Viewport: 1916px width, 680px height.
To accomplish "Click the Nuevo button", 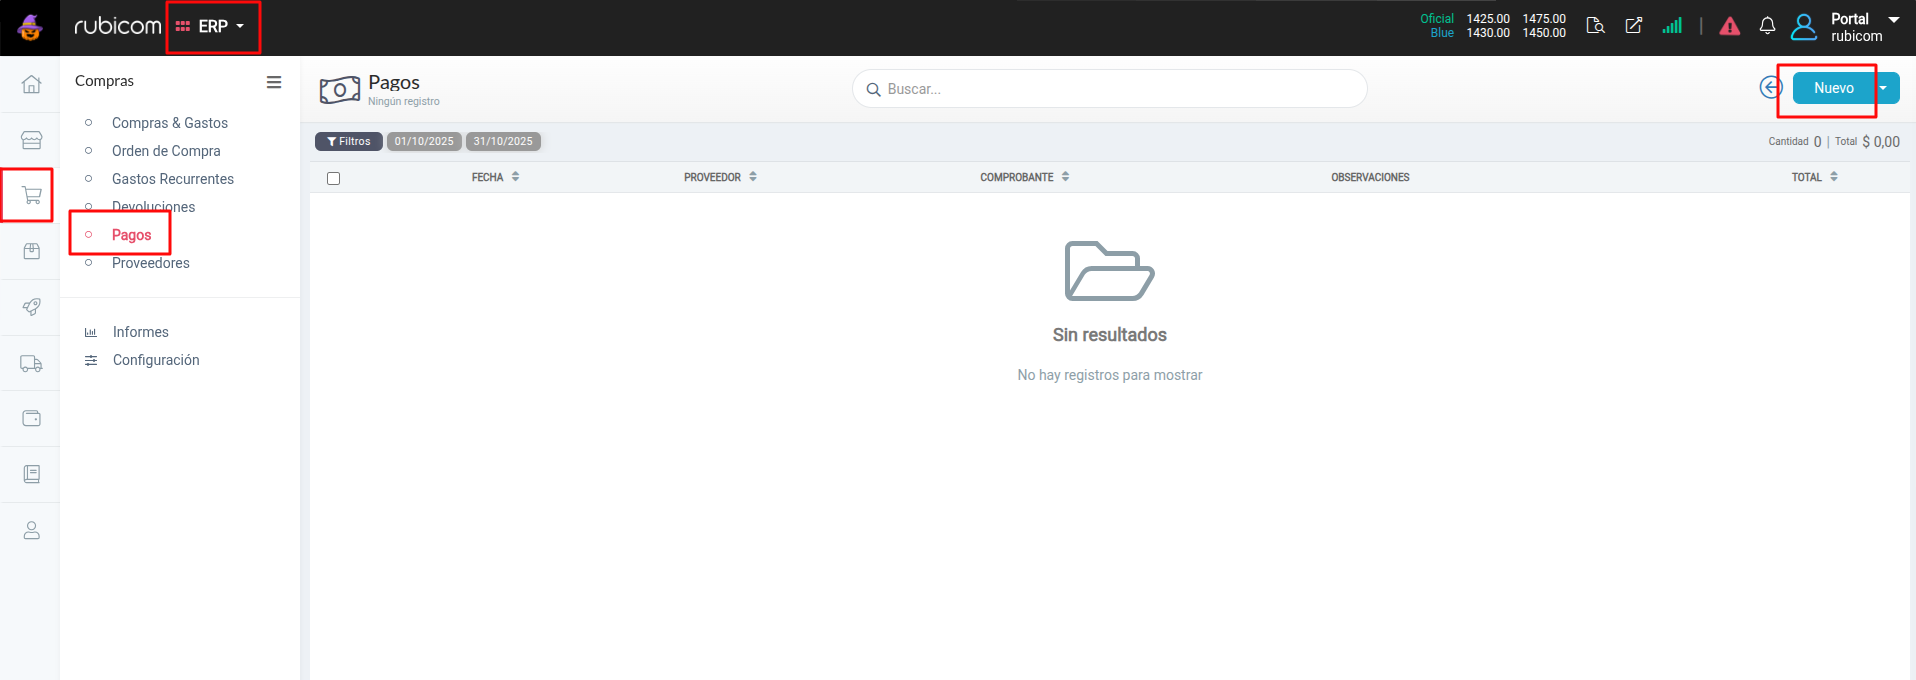I will (x=1833, y=88).
